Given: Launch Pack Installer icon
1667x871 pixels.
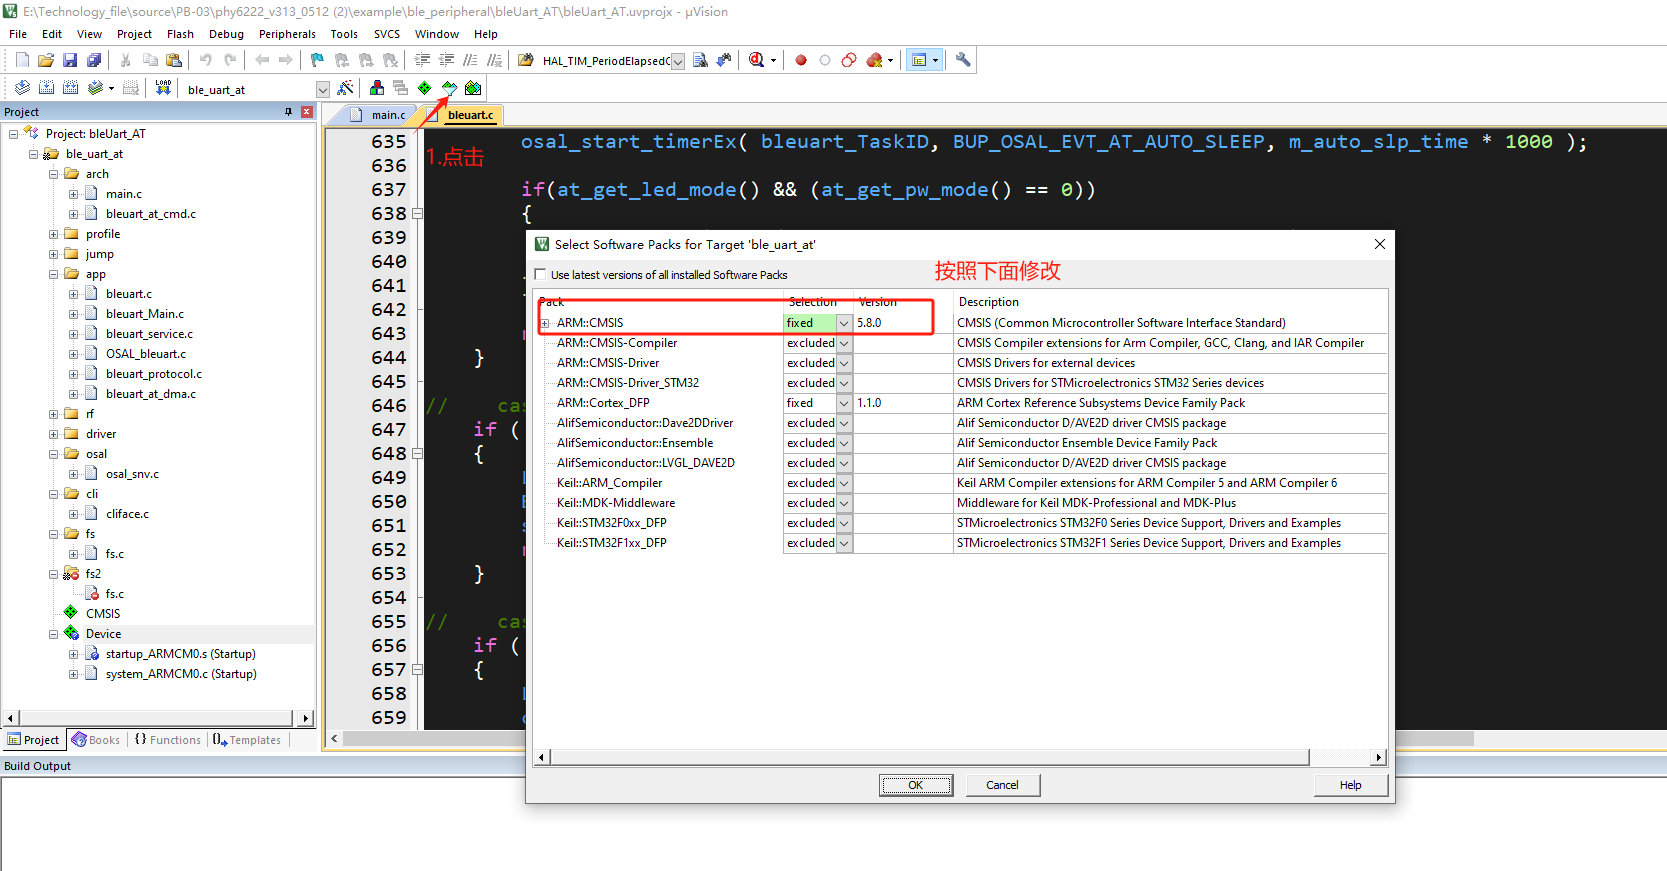Looking at the screenshot, I should coord(473,88).
